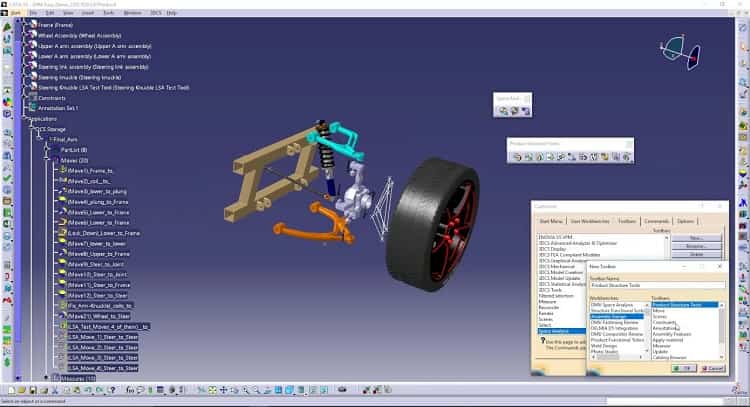Click the Cut scissors icon
Screen dimensions: 750x407
click(x=55, y=390)
